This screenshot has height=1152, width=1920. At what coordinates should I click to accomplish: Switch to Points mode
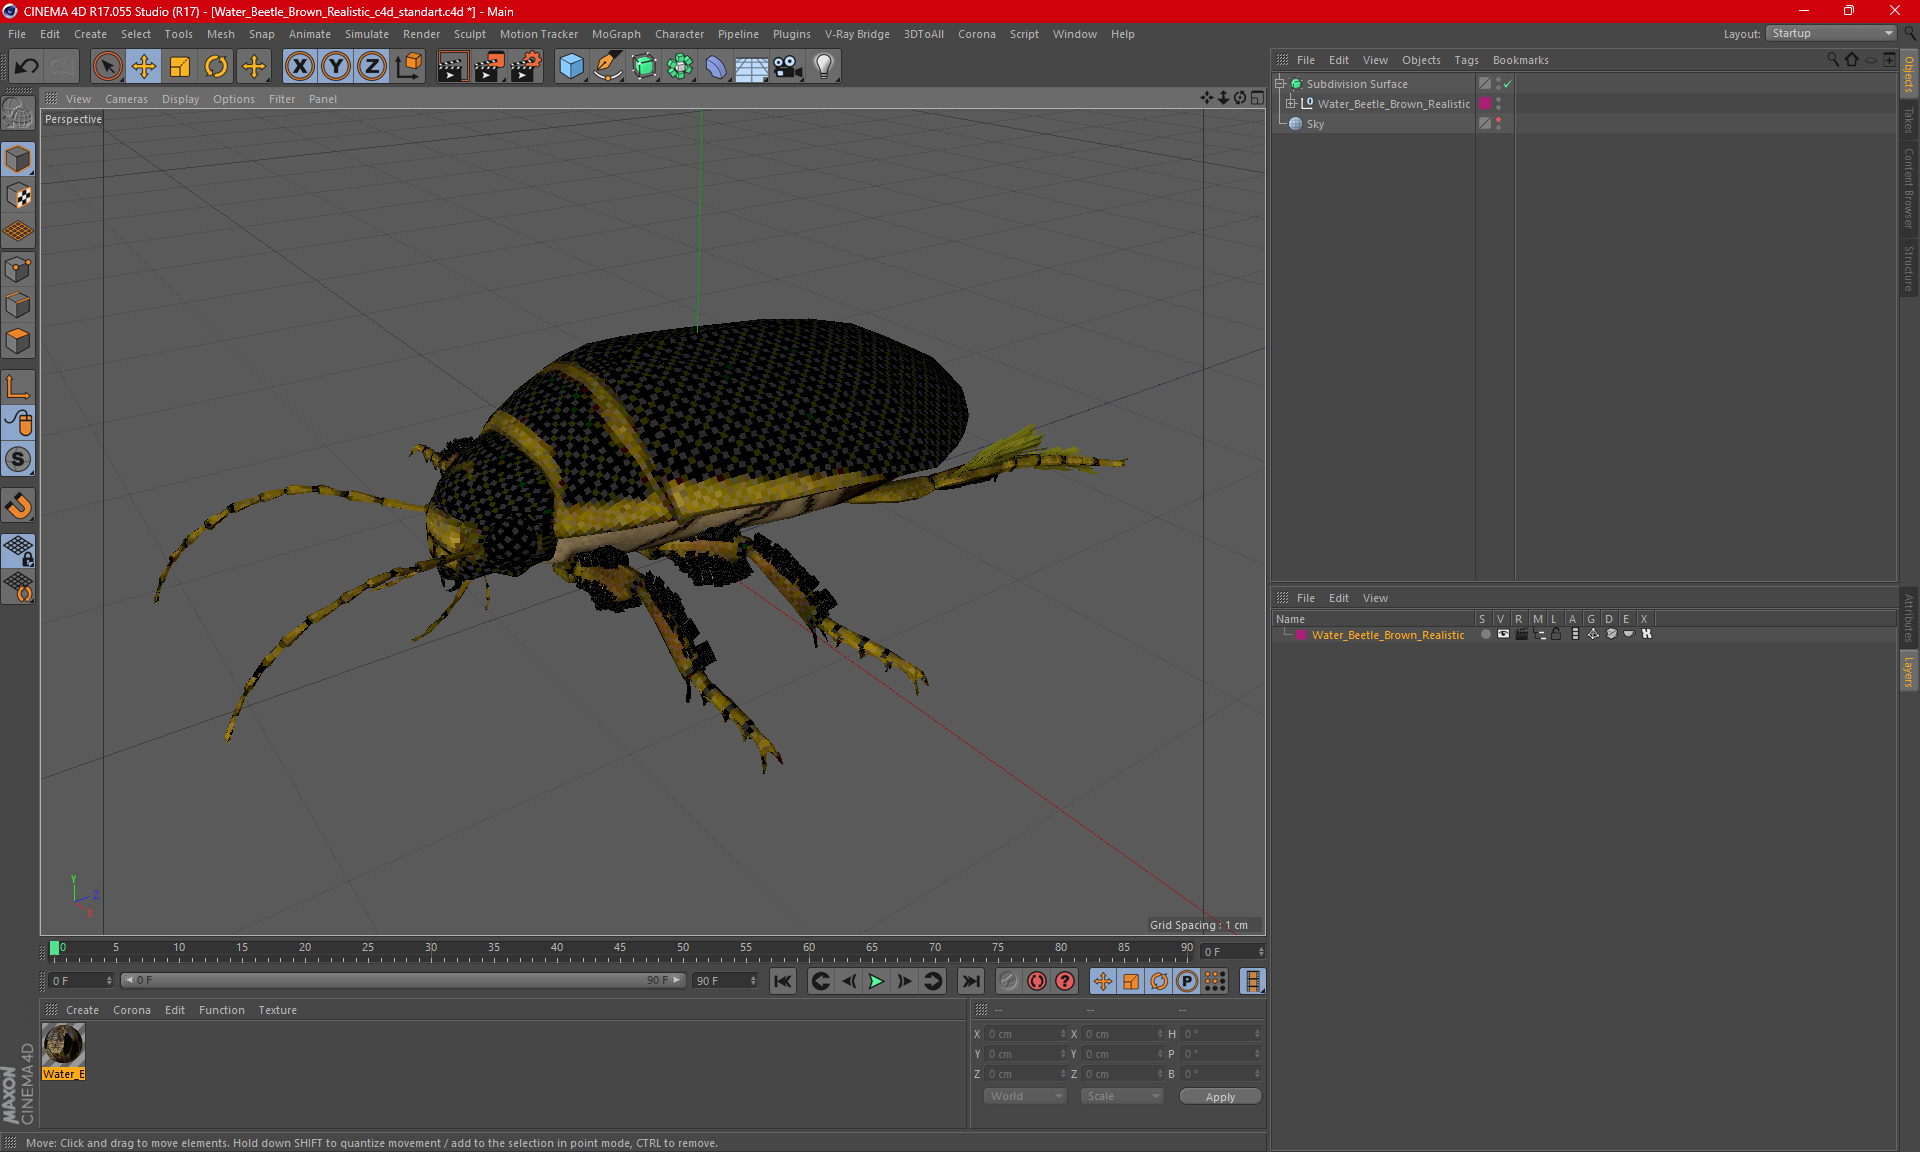[18, 269]
